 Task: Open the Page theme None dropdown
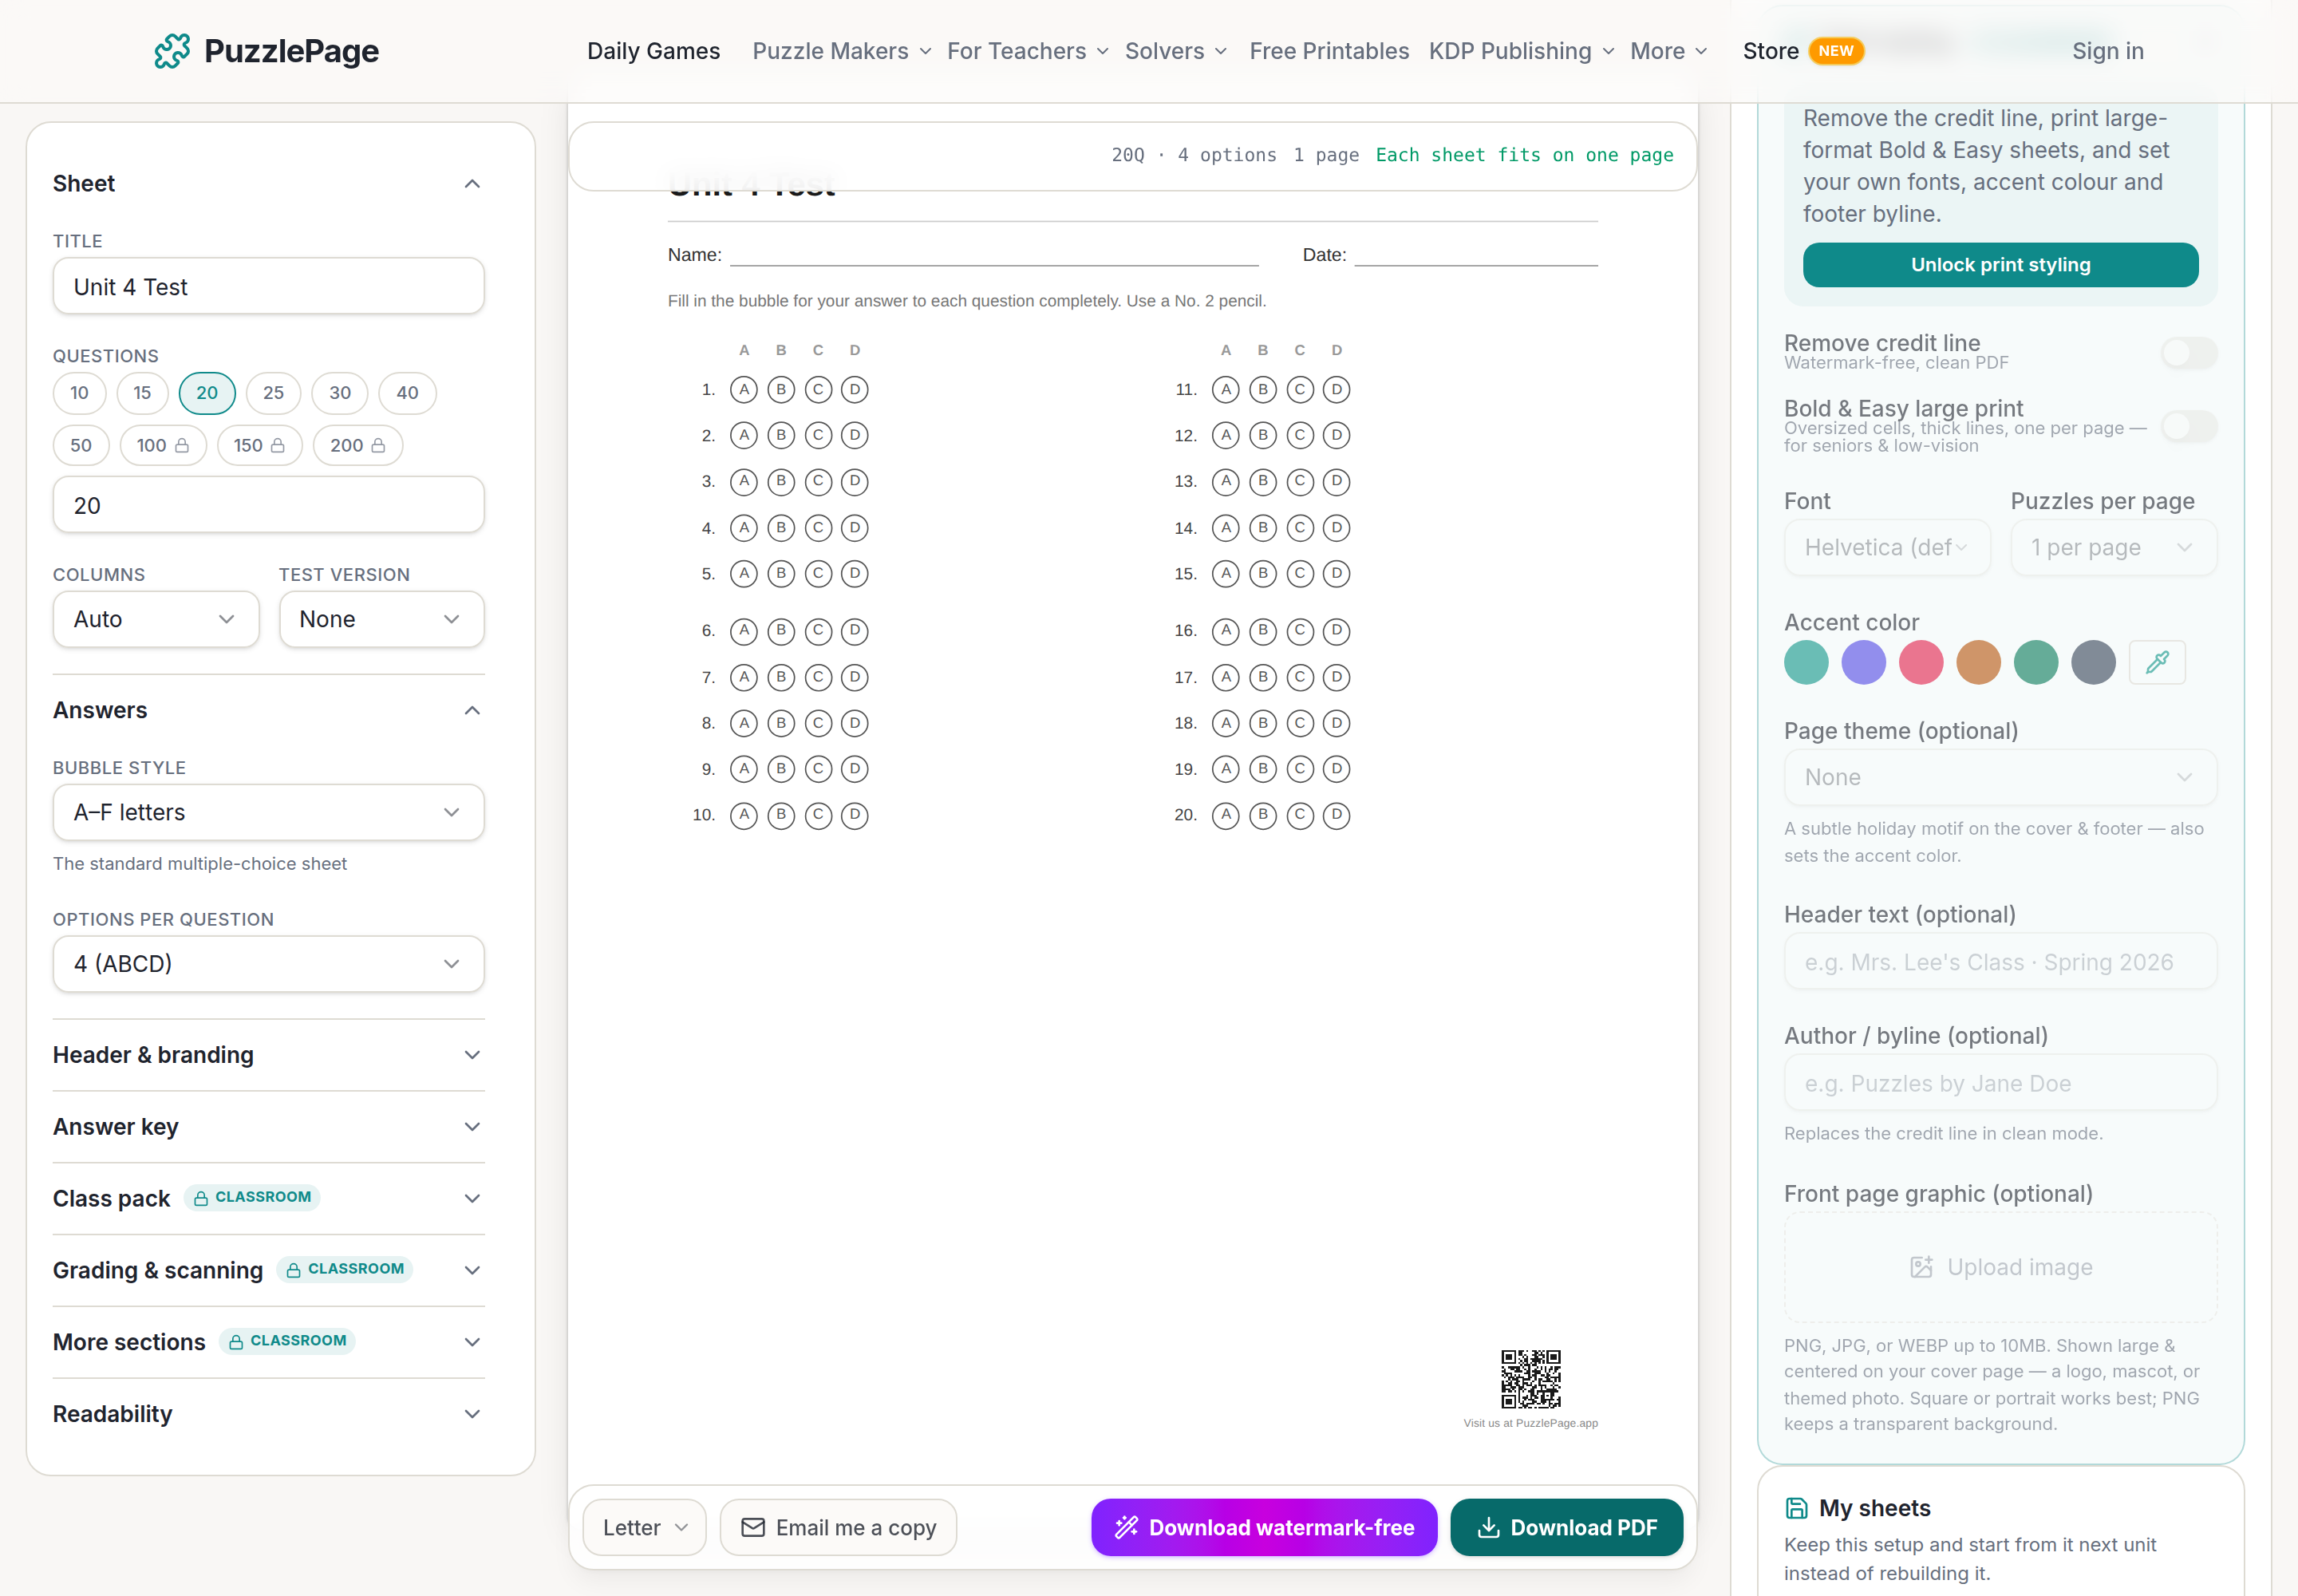tap(2000, 777)
